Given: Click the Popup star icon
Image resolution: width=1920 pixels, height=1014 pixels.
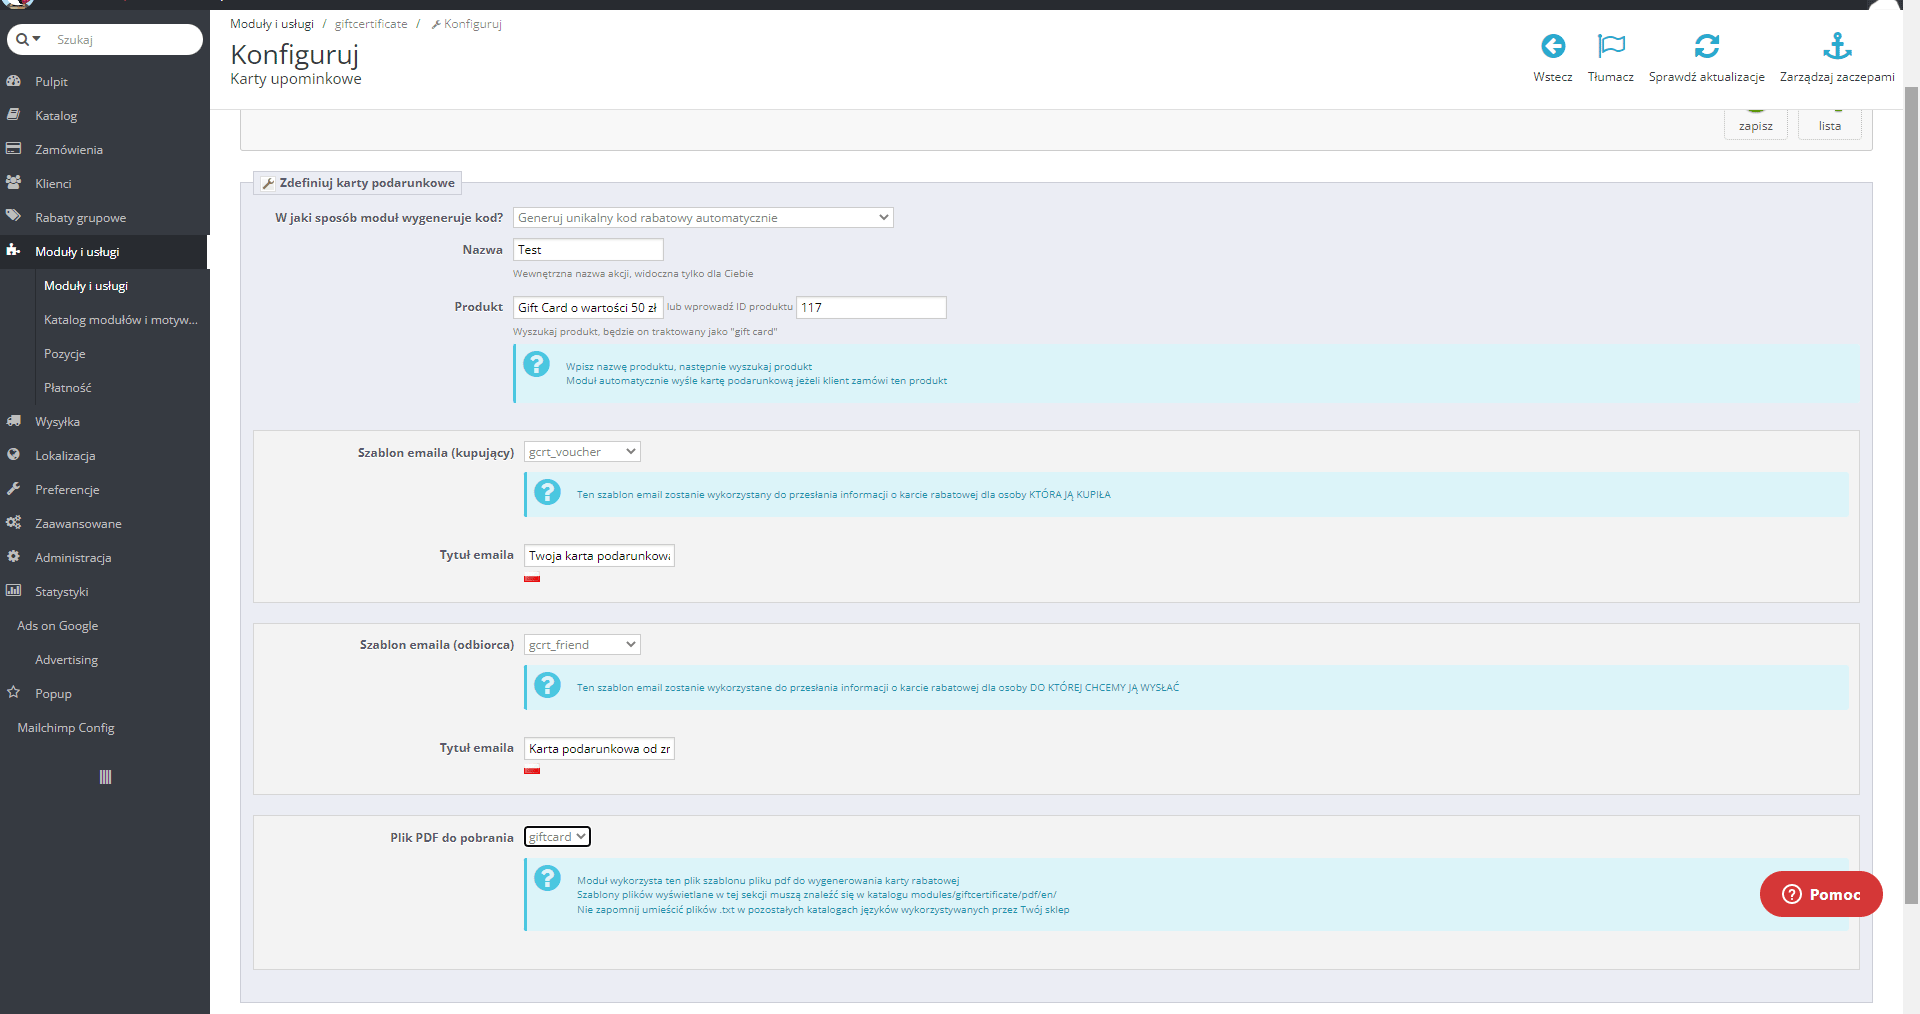Looking at the screenshot, I should click(x=14, y=692).
